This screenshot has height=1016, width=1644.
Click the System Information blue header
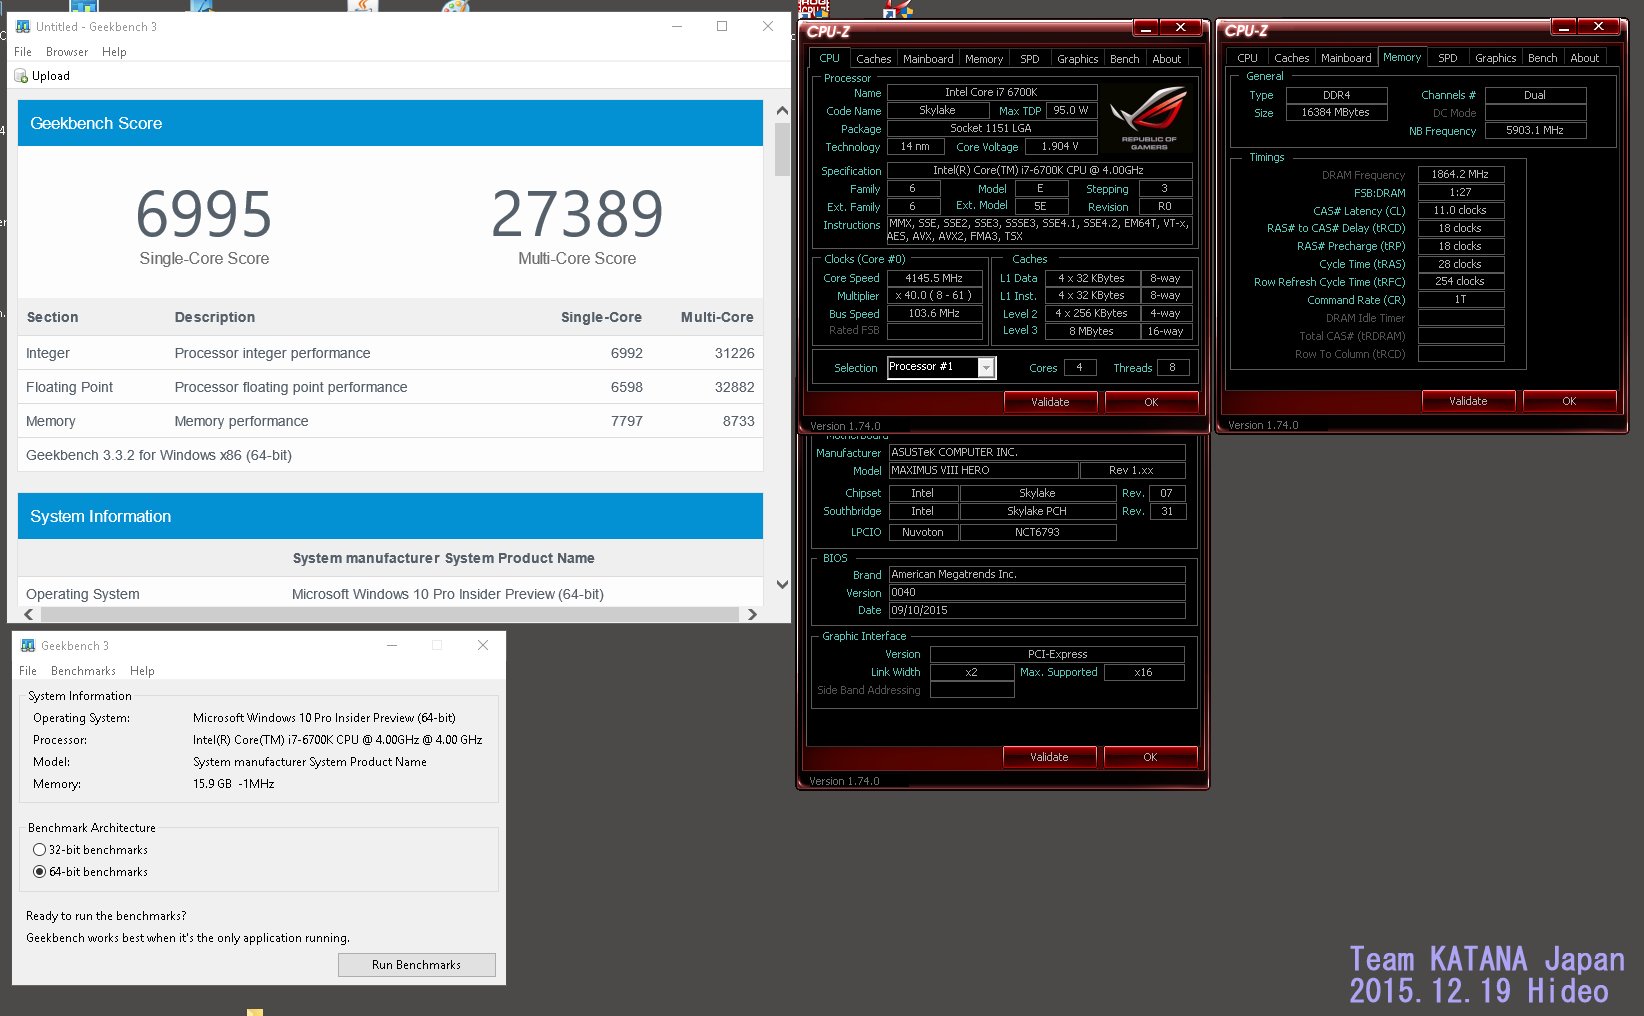coord(390,516)
